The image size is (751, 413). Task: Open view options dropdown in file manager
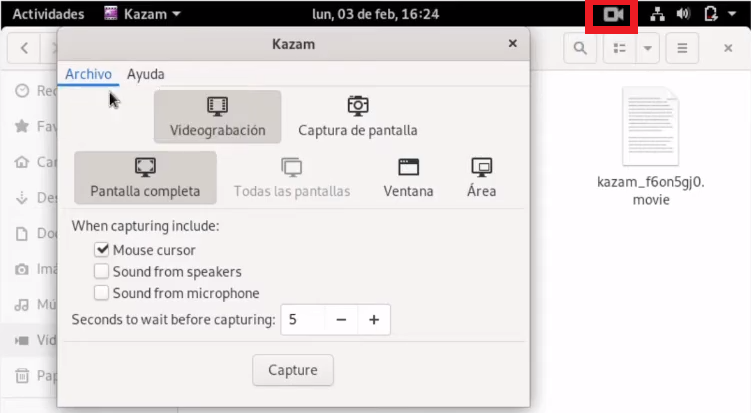(648, 48)
